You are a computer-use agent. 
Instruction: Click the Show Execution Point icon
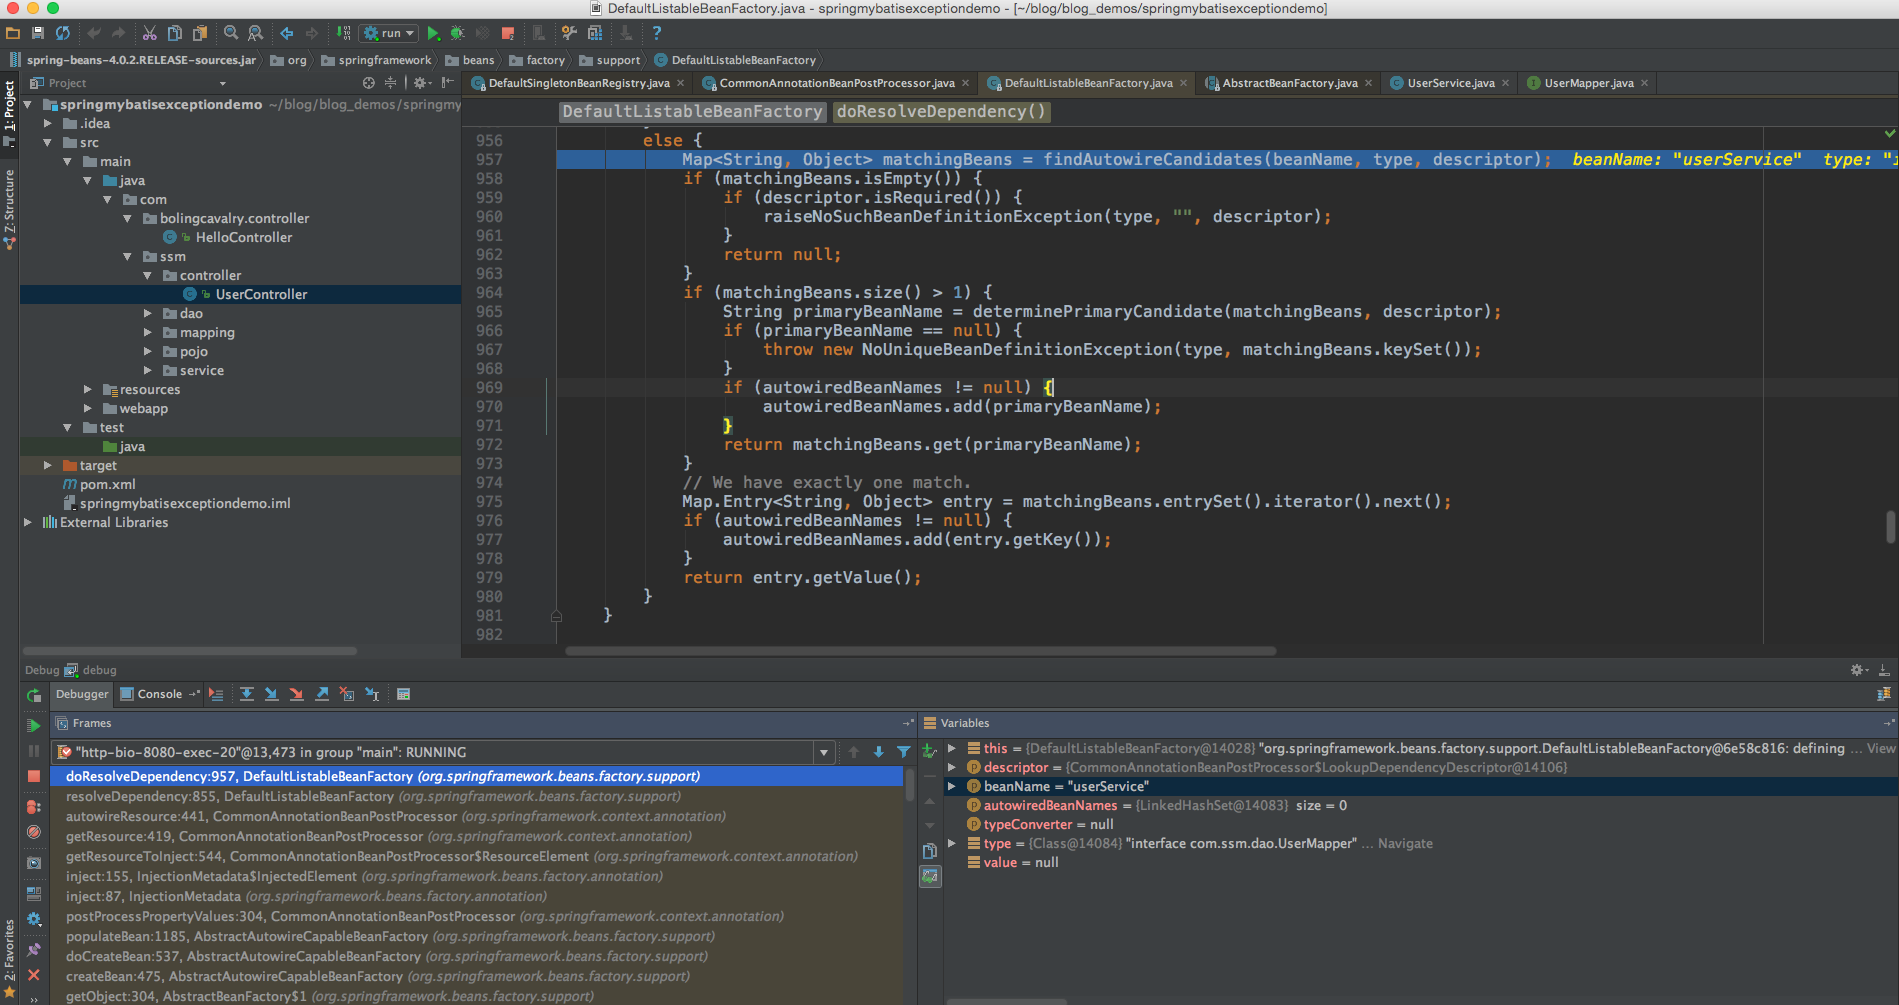click(216, 694)
